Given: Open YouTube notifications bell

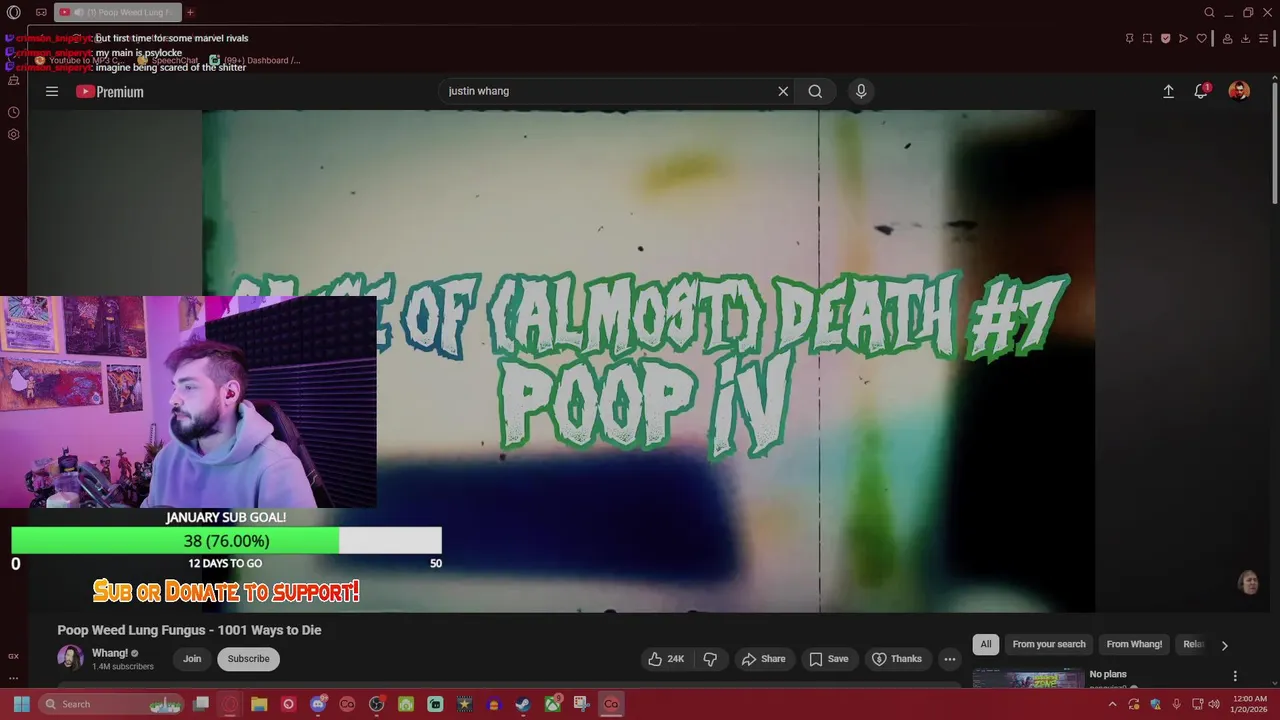Looking at the screenshot, I should point(1201,91).
